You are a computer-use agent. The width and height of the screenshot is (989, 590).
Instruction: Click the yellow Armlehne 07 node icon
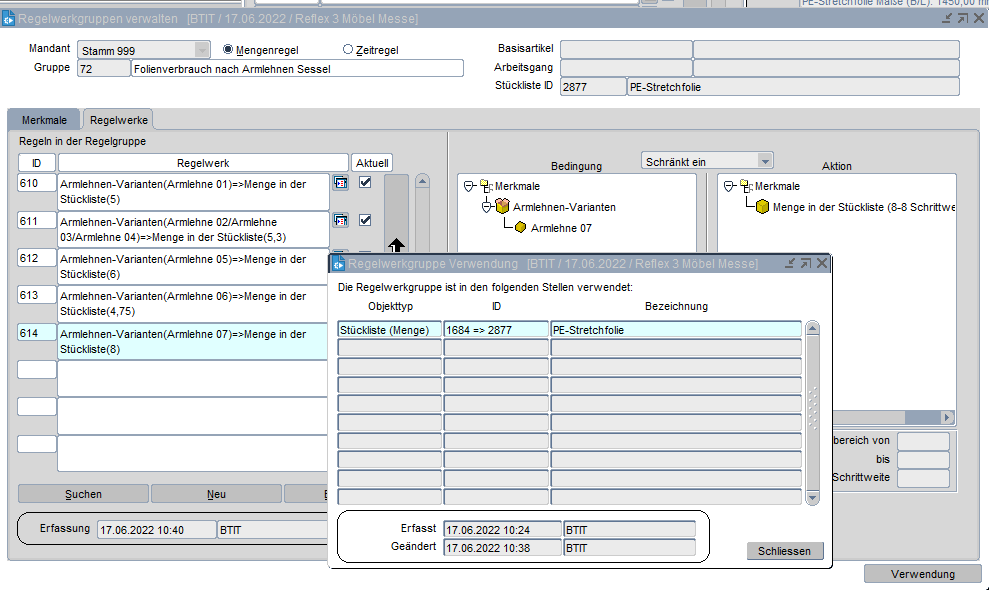(520, 228)
